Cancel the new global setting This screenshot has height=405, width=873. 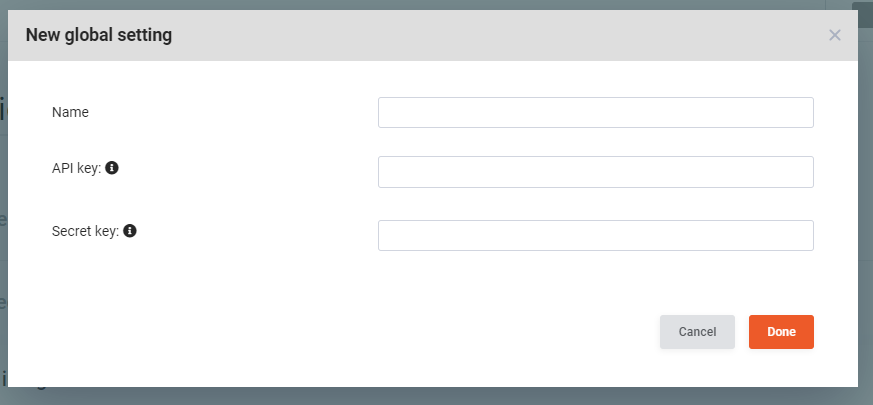697,332
